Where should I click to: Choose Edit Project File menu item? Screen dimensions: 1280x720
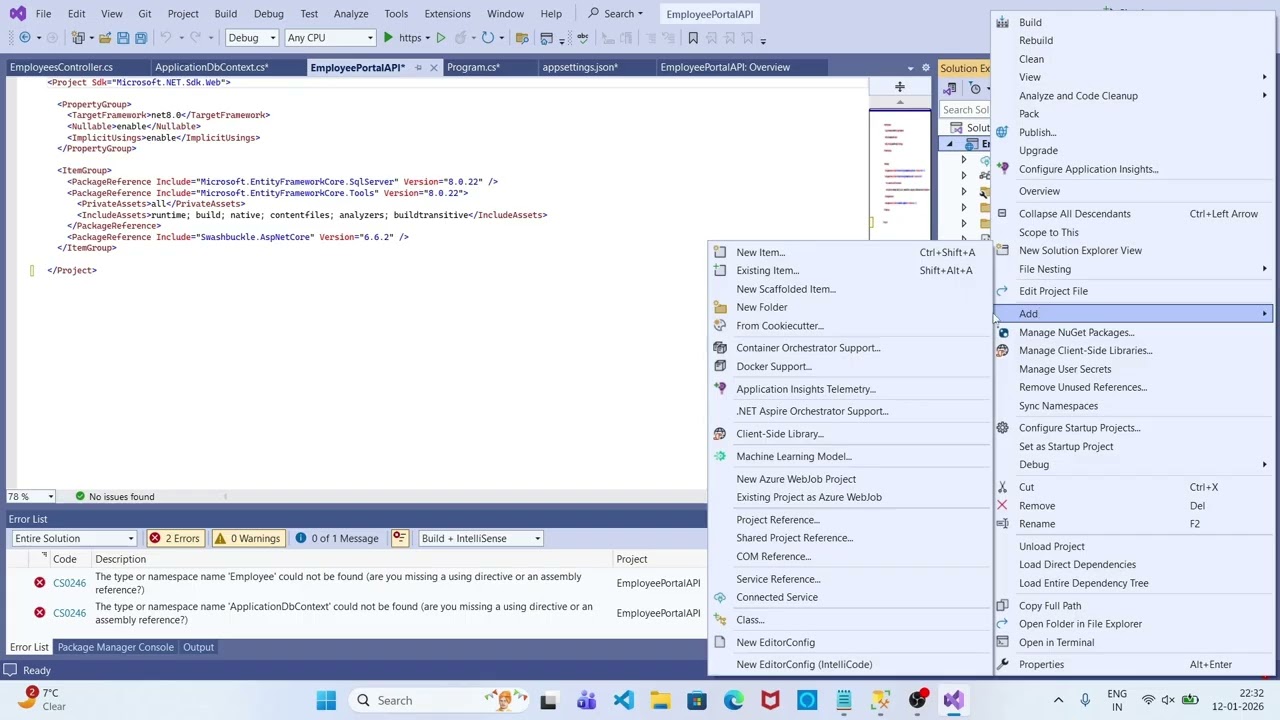pyautogui.click(x=1053, y=291)
